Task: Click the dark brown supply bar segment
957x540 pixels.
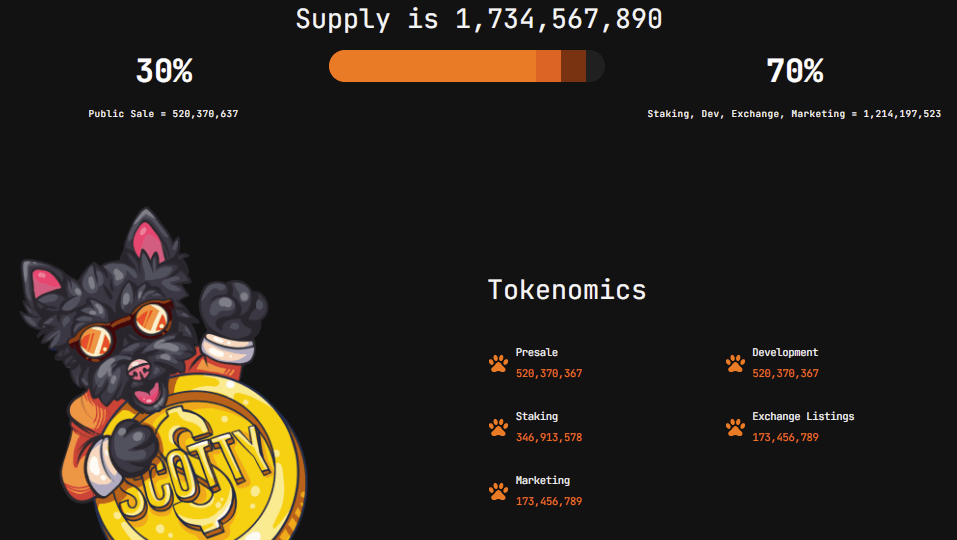Action: (573, 66)
